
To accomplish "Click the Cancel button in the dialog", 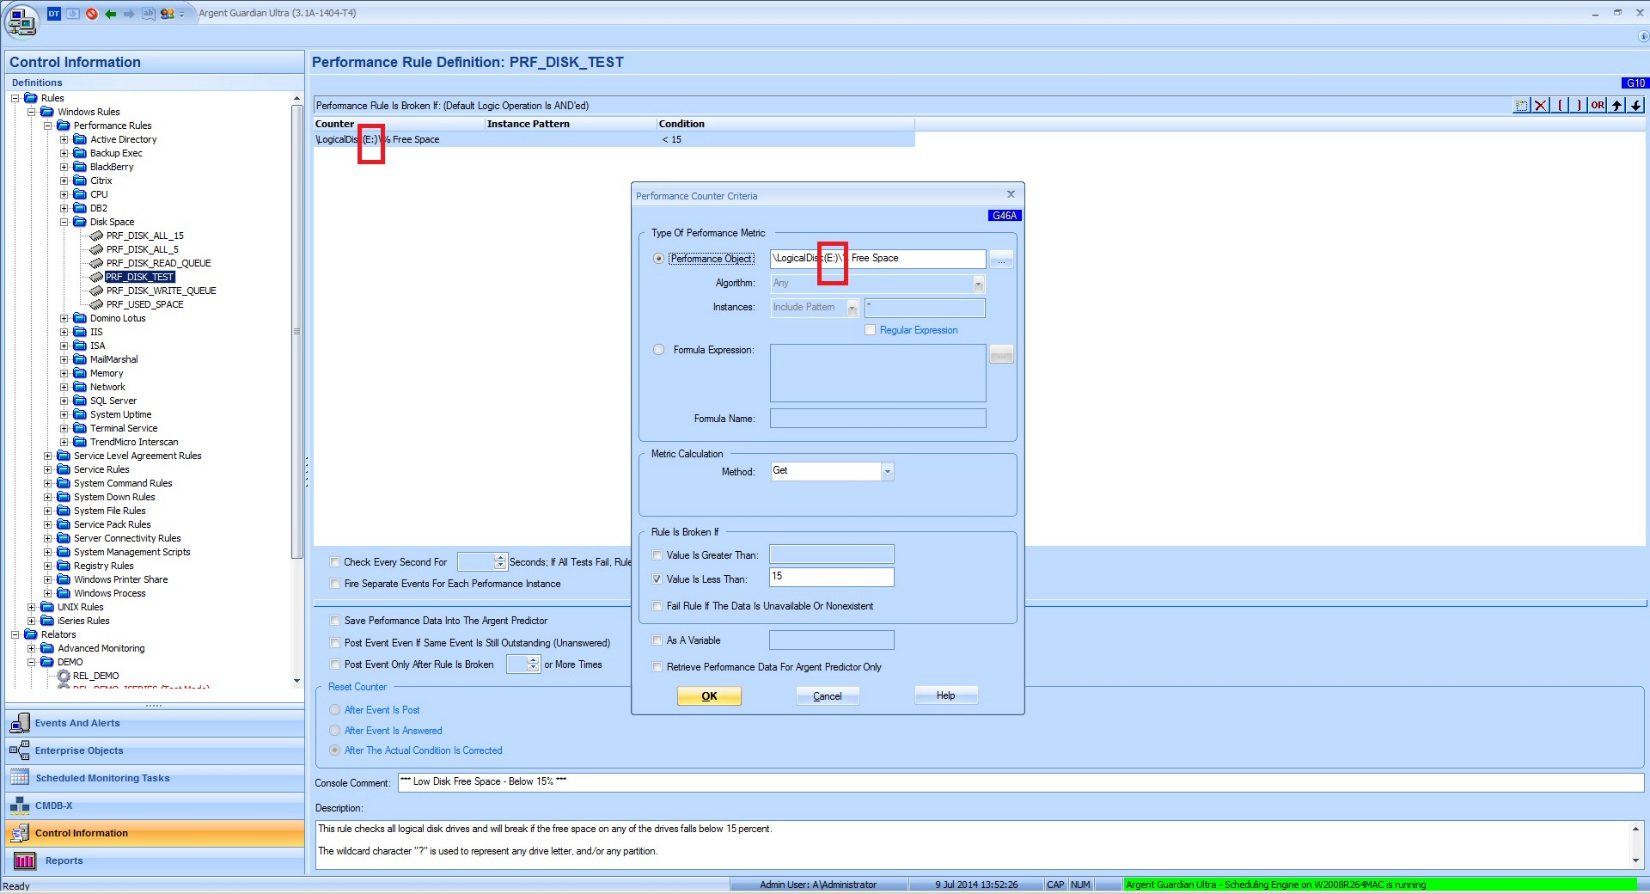I will click(x=827, y=696).
